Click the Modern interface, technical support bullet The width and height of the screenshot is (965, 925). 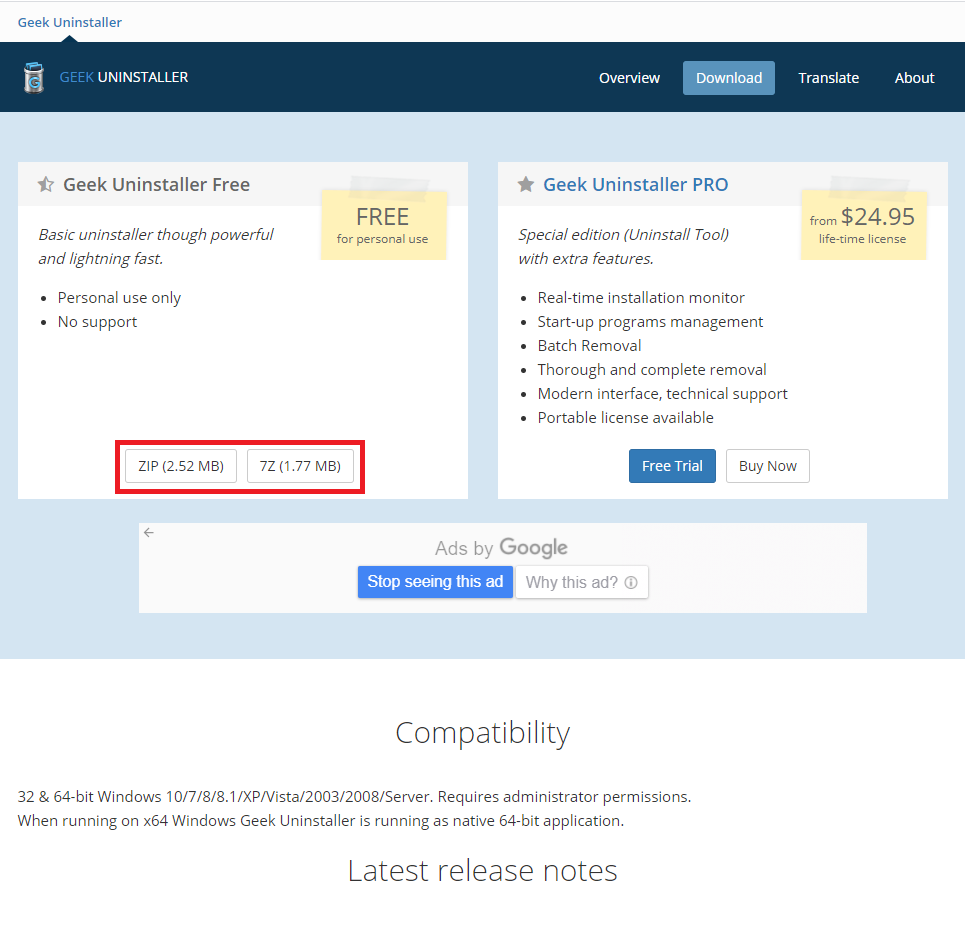(x=662, y=394)
